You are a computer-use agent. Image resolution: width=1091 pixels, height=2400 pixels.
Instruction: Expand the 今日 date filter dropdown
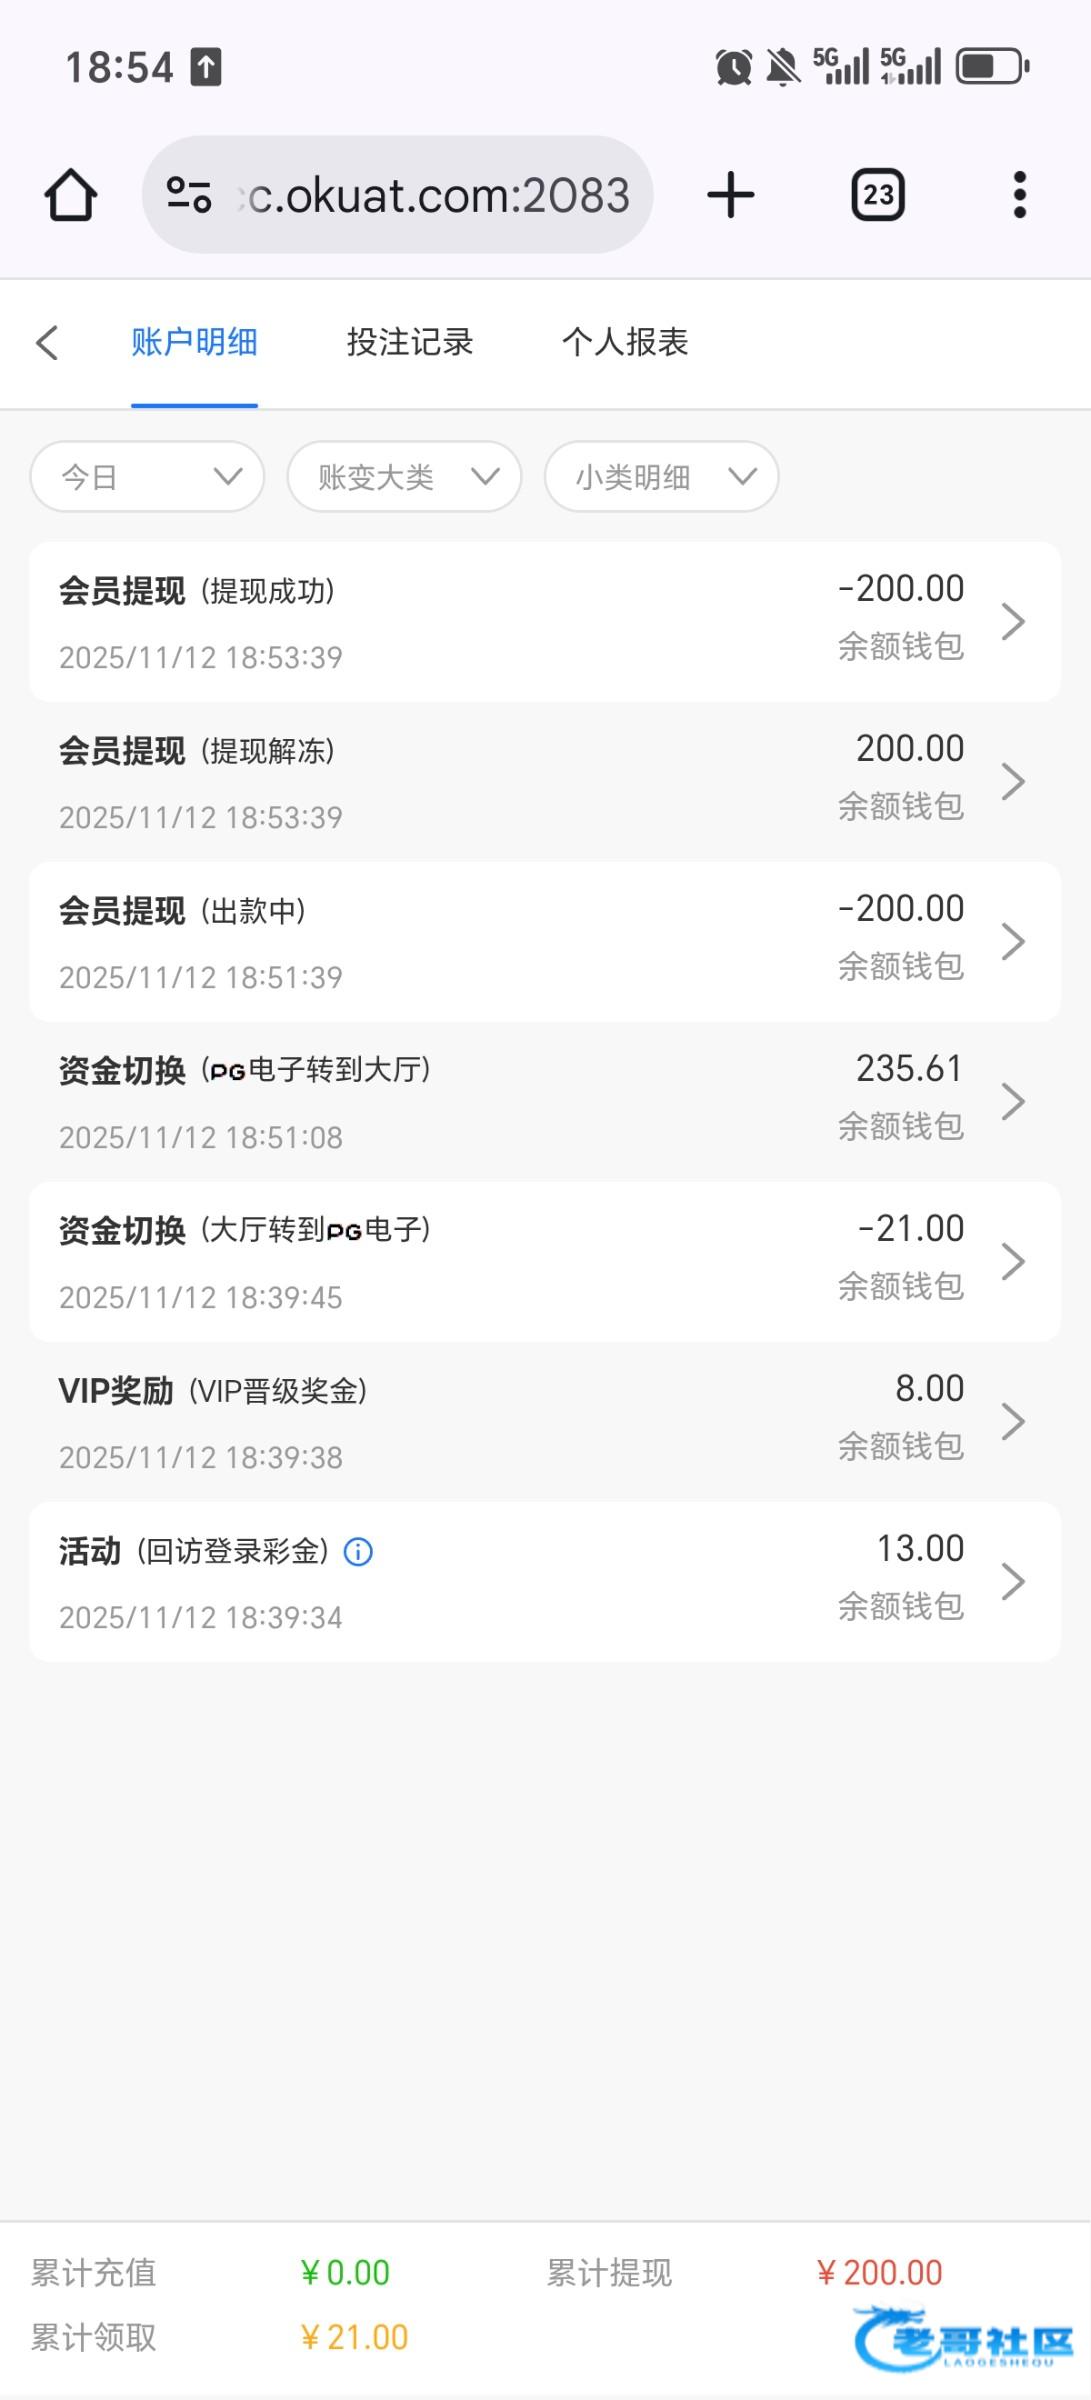(148, 477)
